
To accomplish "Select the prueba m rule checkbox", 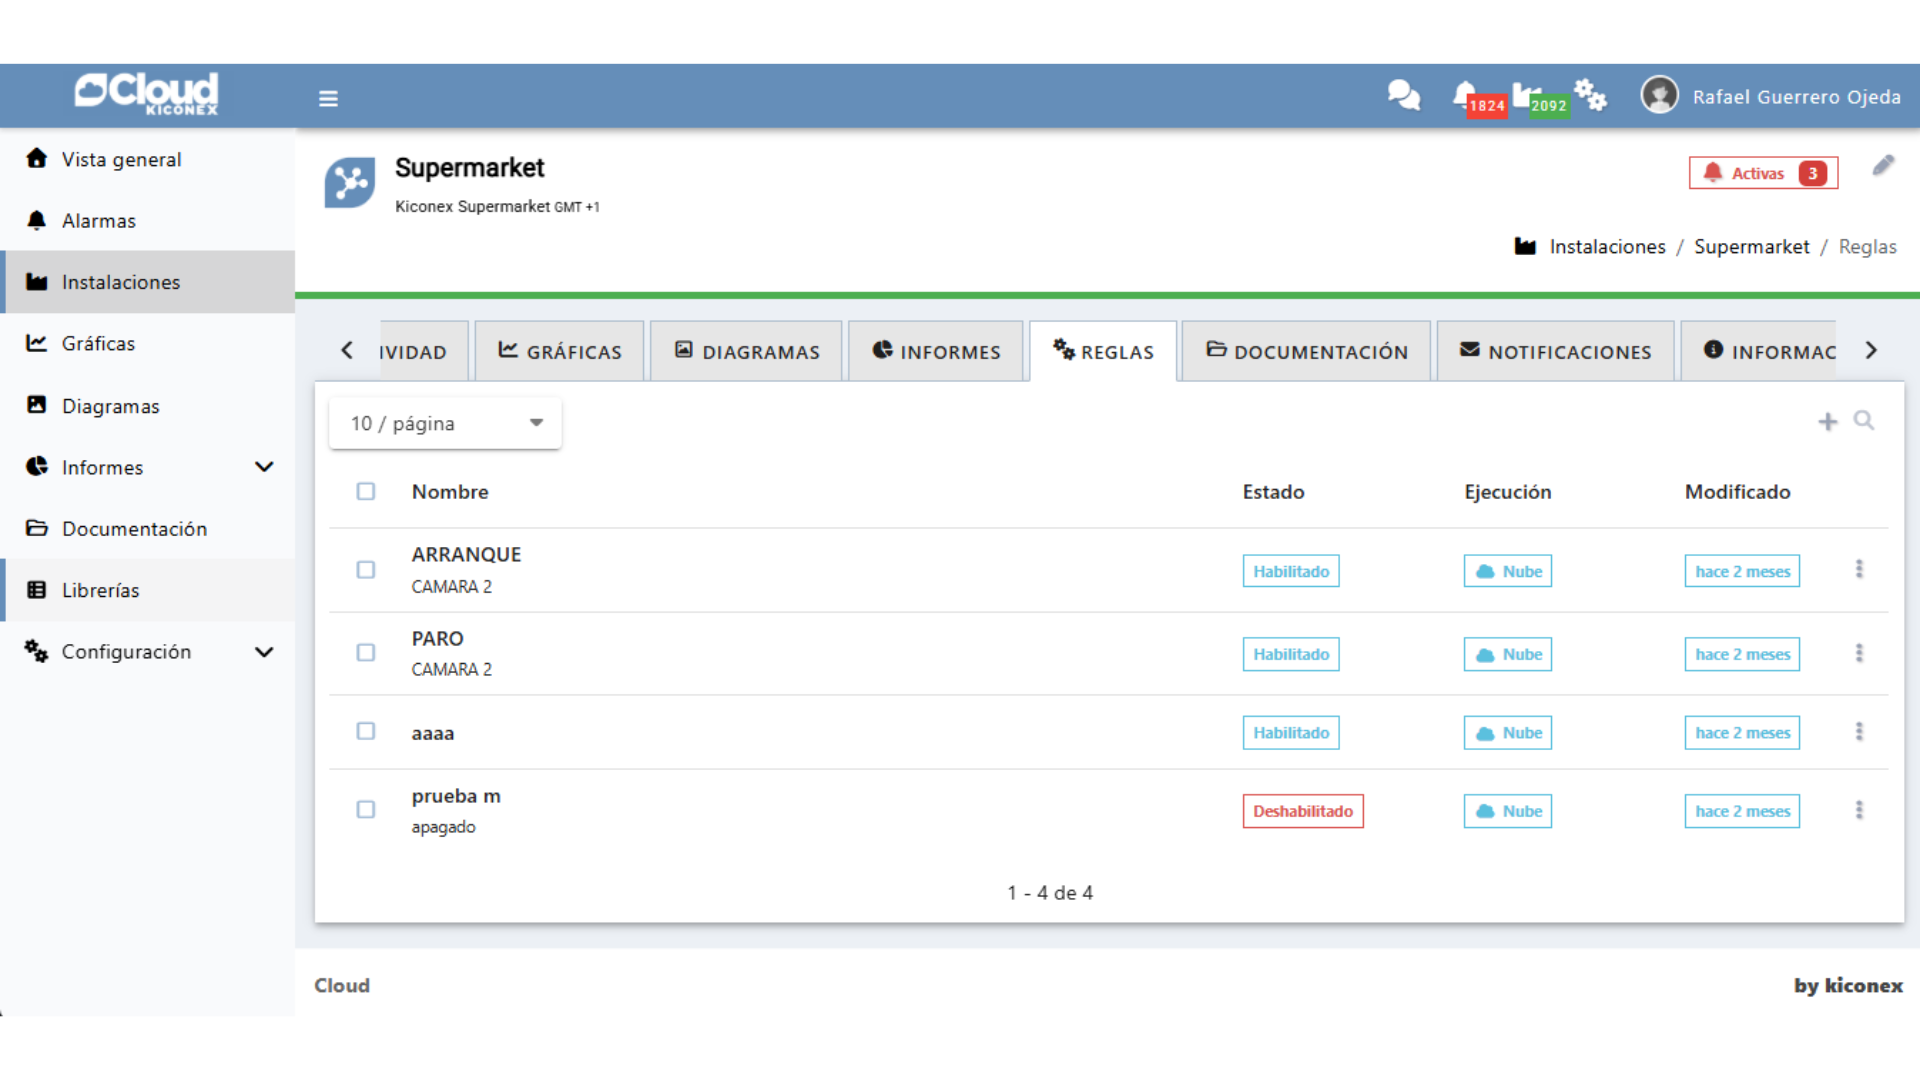I will pos(366,810).
